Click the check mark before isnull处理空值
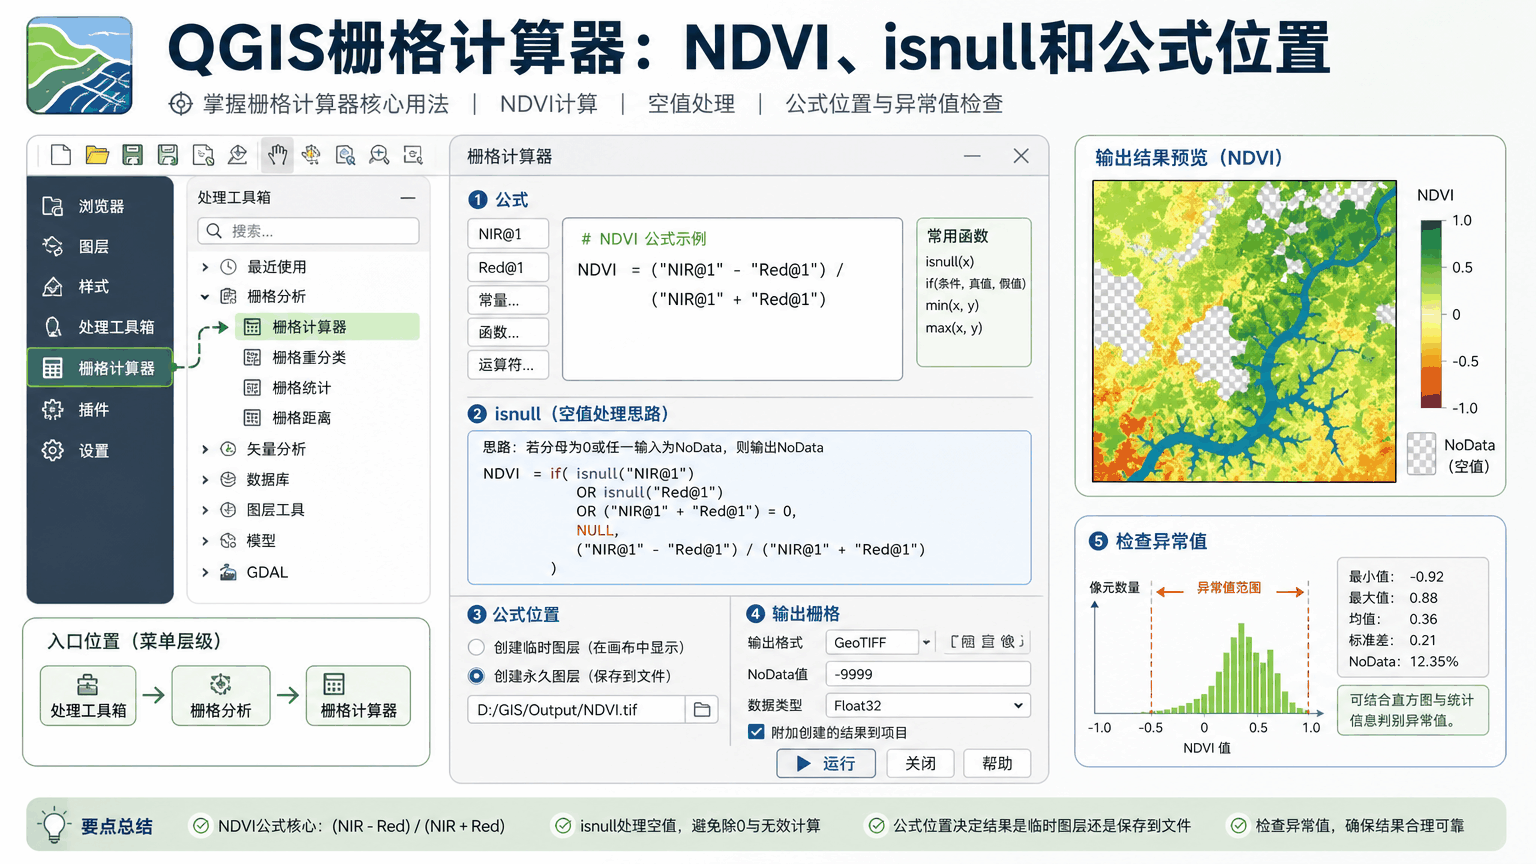Viewport: 1536px width, 864px height. 563,826
